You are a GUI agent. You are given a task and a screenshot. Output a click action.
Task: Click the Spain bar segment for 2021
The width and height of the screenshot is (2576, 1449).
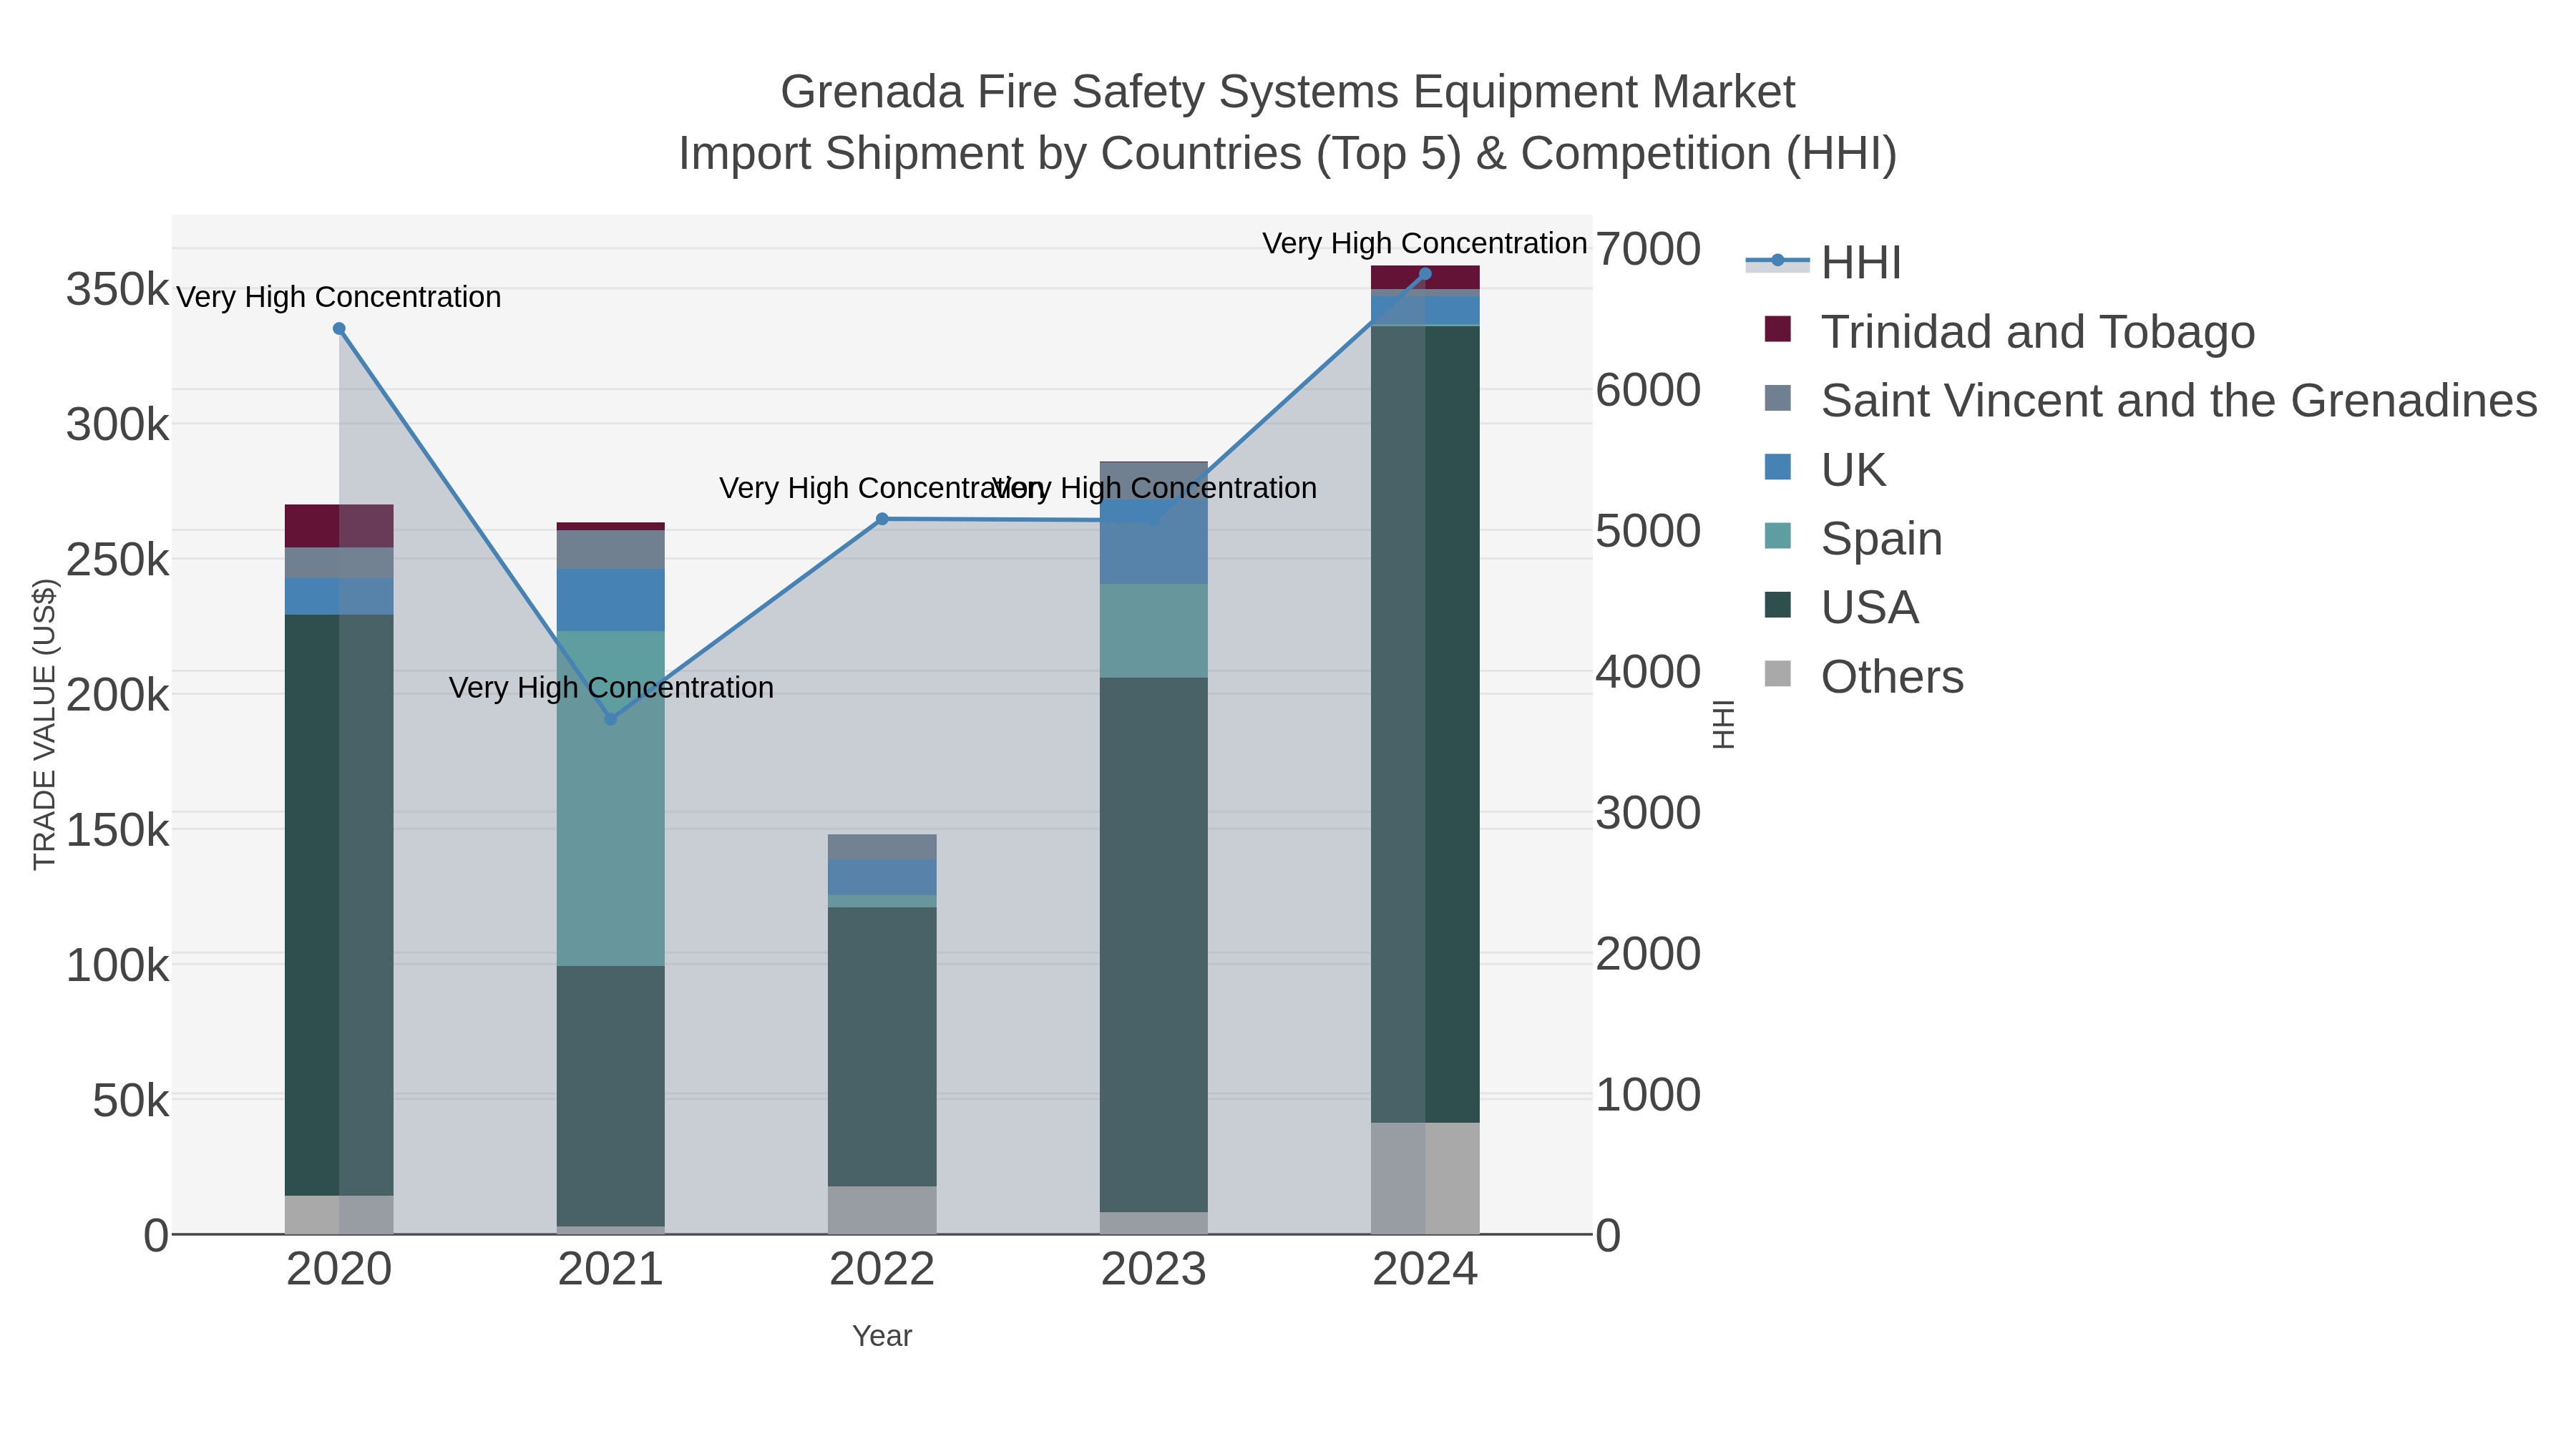pos(611,798)
